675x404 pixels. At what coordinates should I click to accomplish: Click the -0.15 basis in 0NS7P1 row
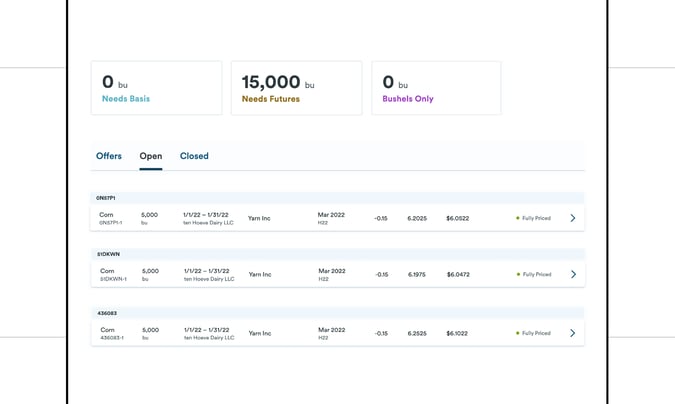(381, 218)
